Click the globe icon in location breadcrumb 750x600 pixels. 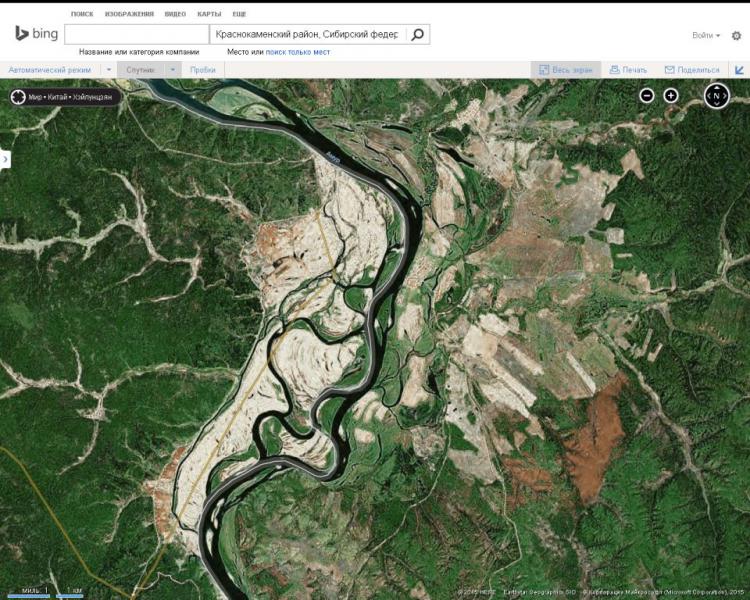tap(18, 97)
